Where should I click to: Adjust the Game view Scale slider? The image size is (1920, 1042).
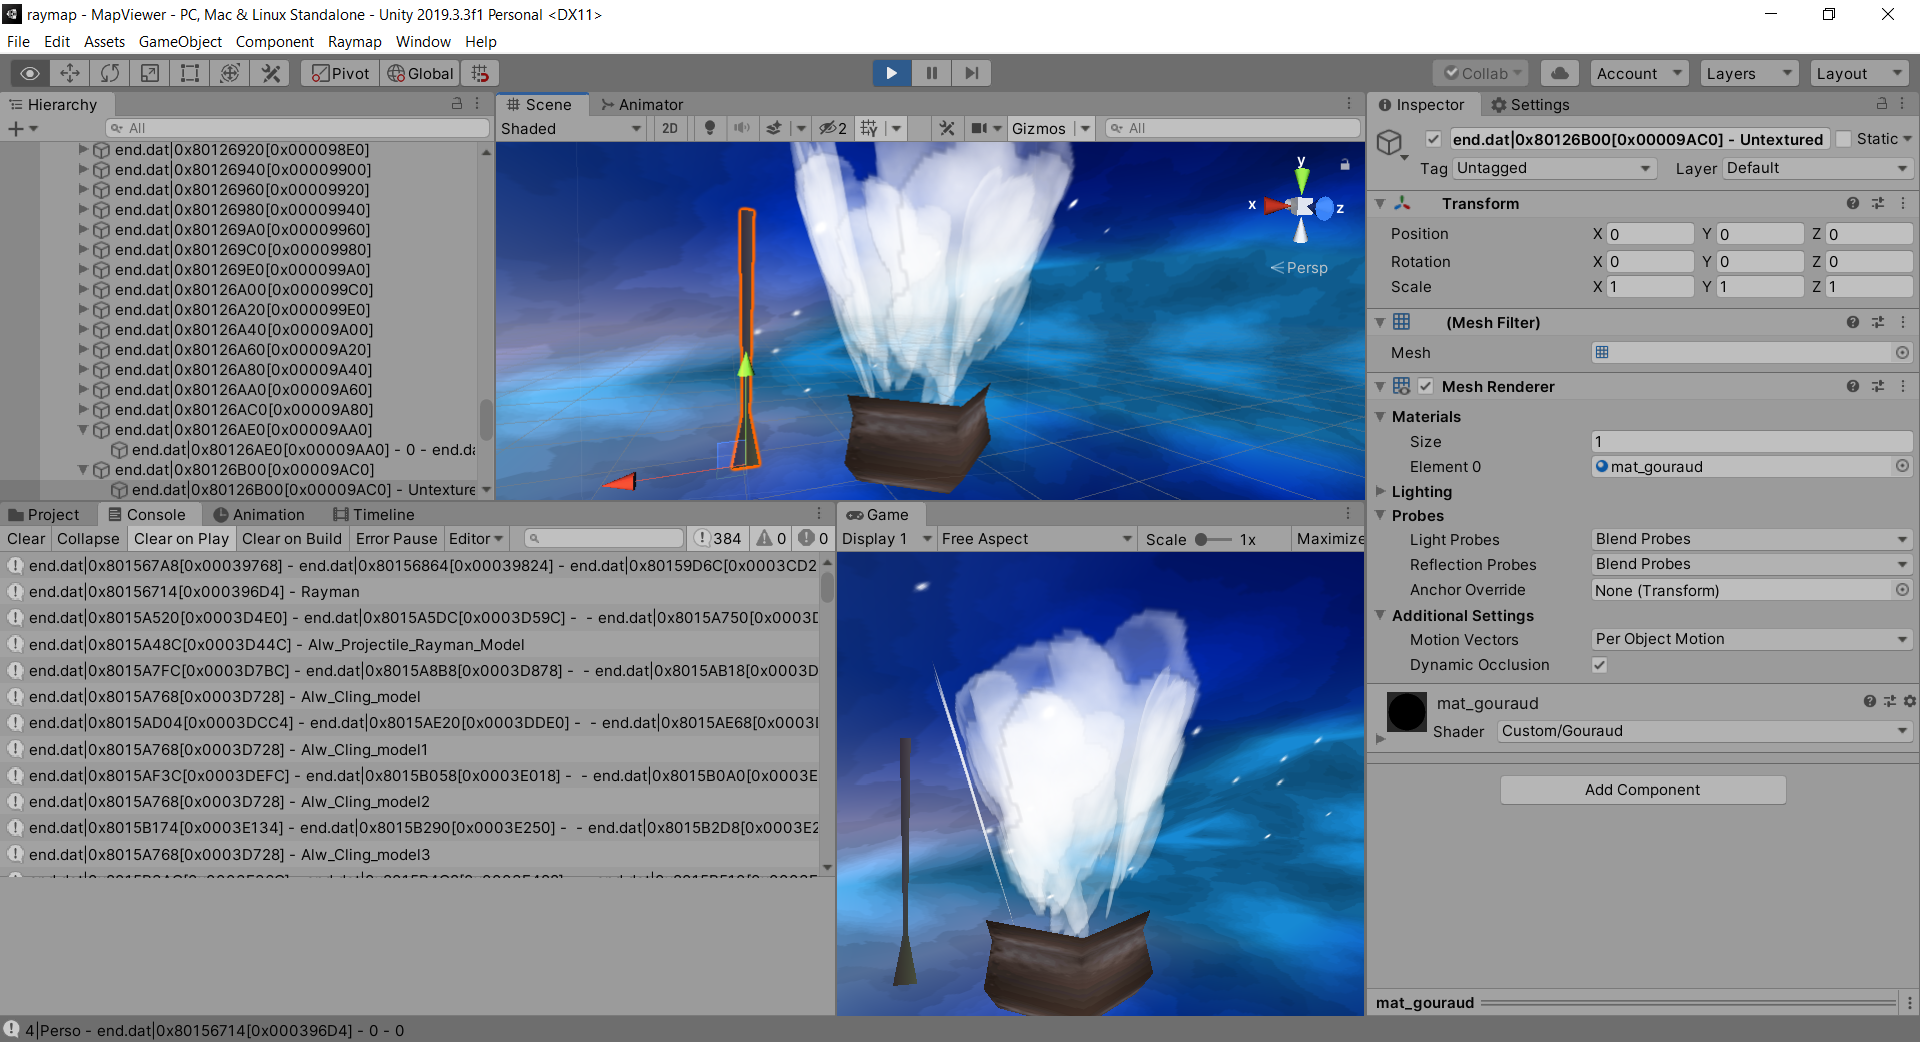[1213, 539]
